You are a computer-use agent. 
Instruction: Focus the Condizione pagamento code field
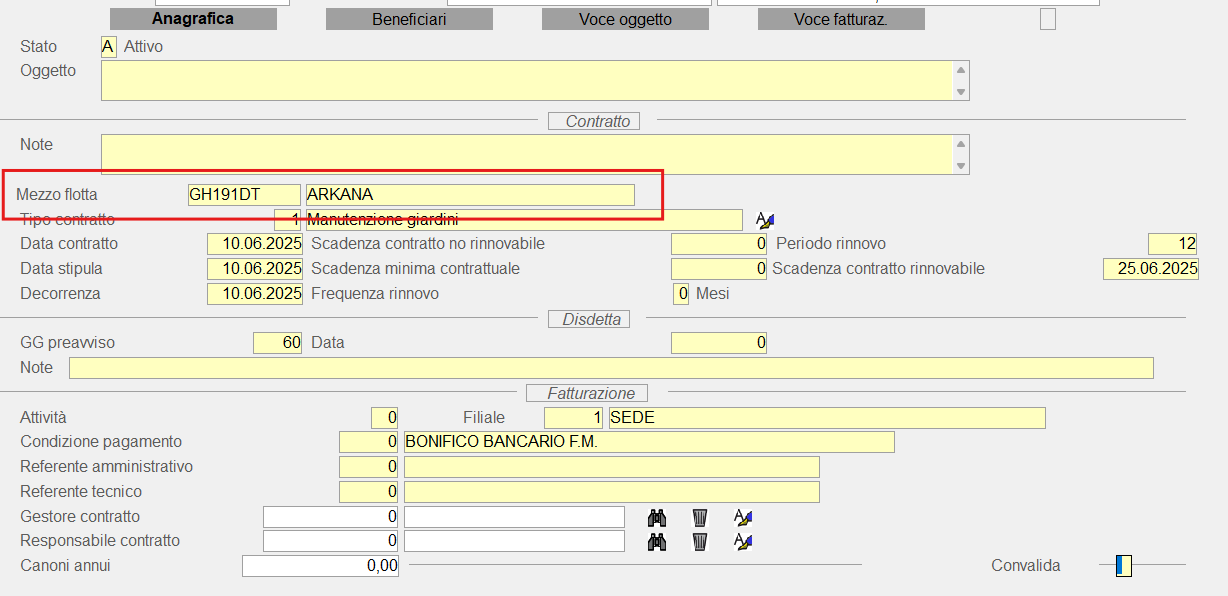(368, 442)
